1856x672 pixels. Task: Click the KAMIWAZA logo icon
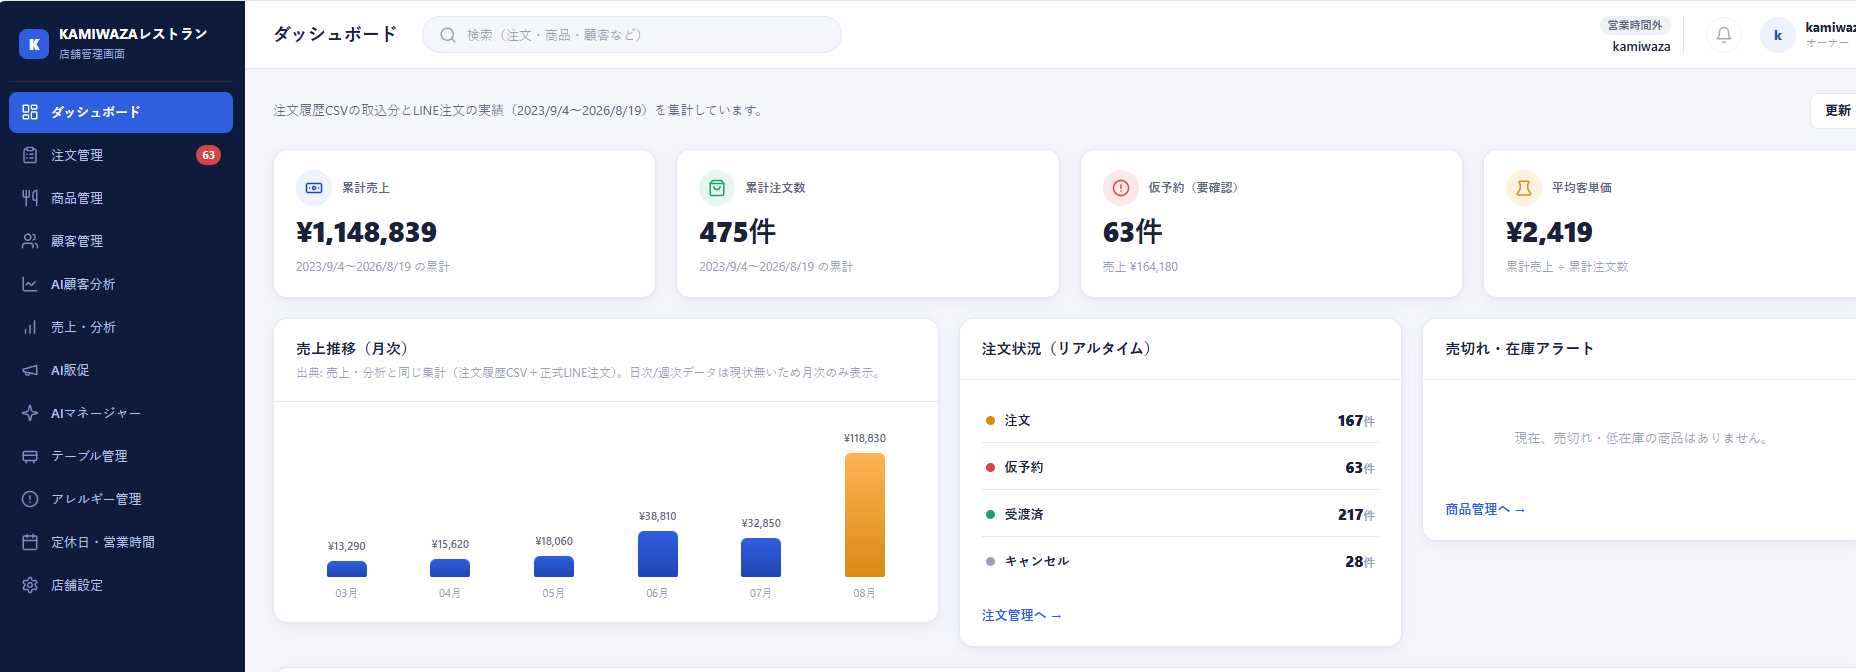click(x=34, y=44)
